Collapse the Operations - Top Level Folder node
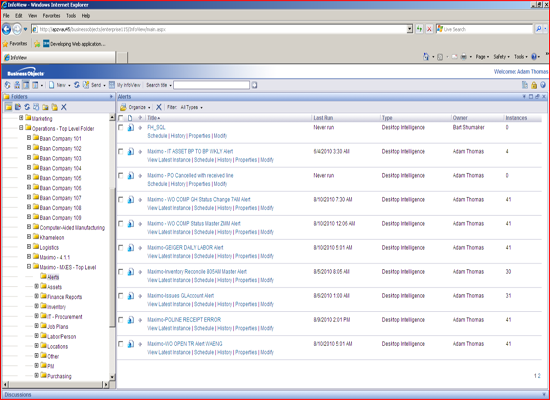The image size is (550, 400). tap(21, 128)
